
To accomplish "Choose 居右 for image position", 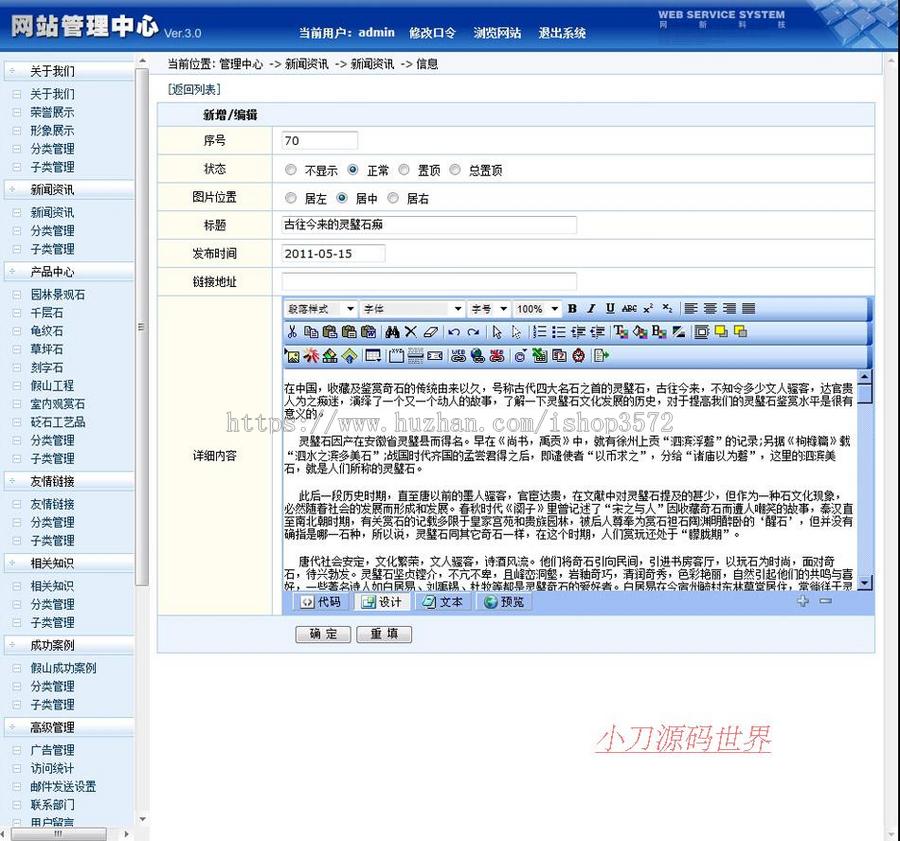I will coord(391,197).
